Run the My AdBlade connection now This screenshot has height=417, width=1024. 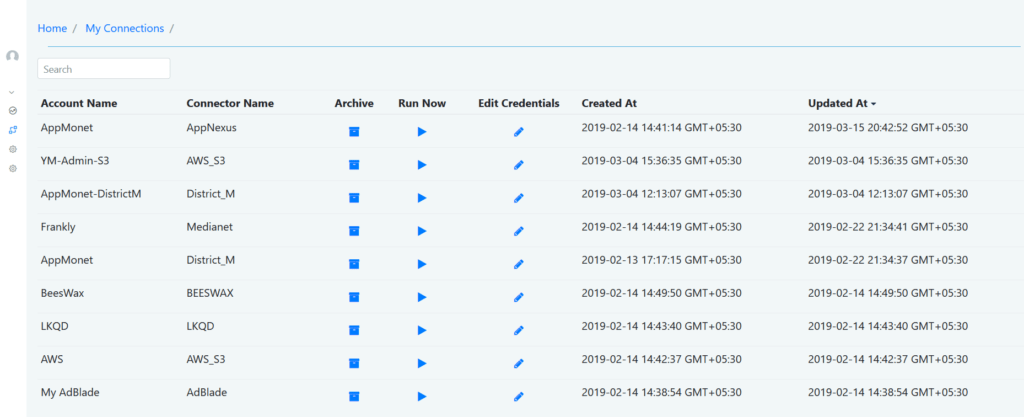[x=422, y=396]
